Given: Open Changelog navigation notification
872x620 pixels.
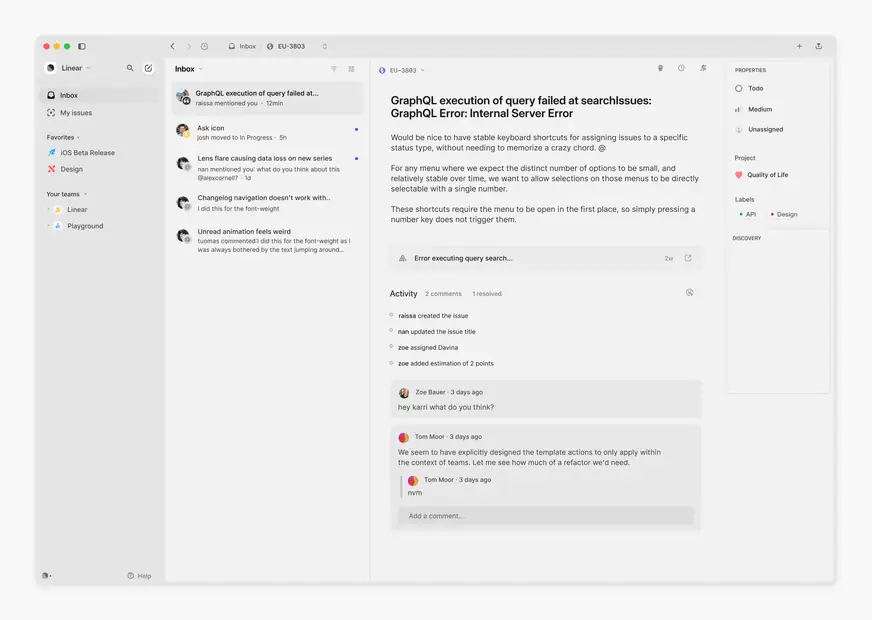Looking at the screenshot, I should (x=267, y=203).
